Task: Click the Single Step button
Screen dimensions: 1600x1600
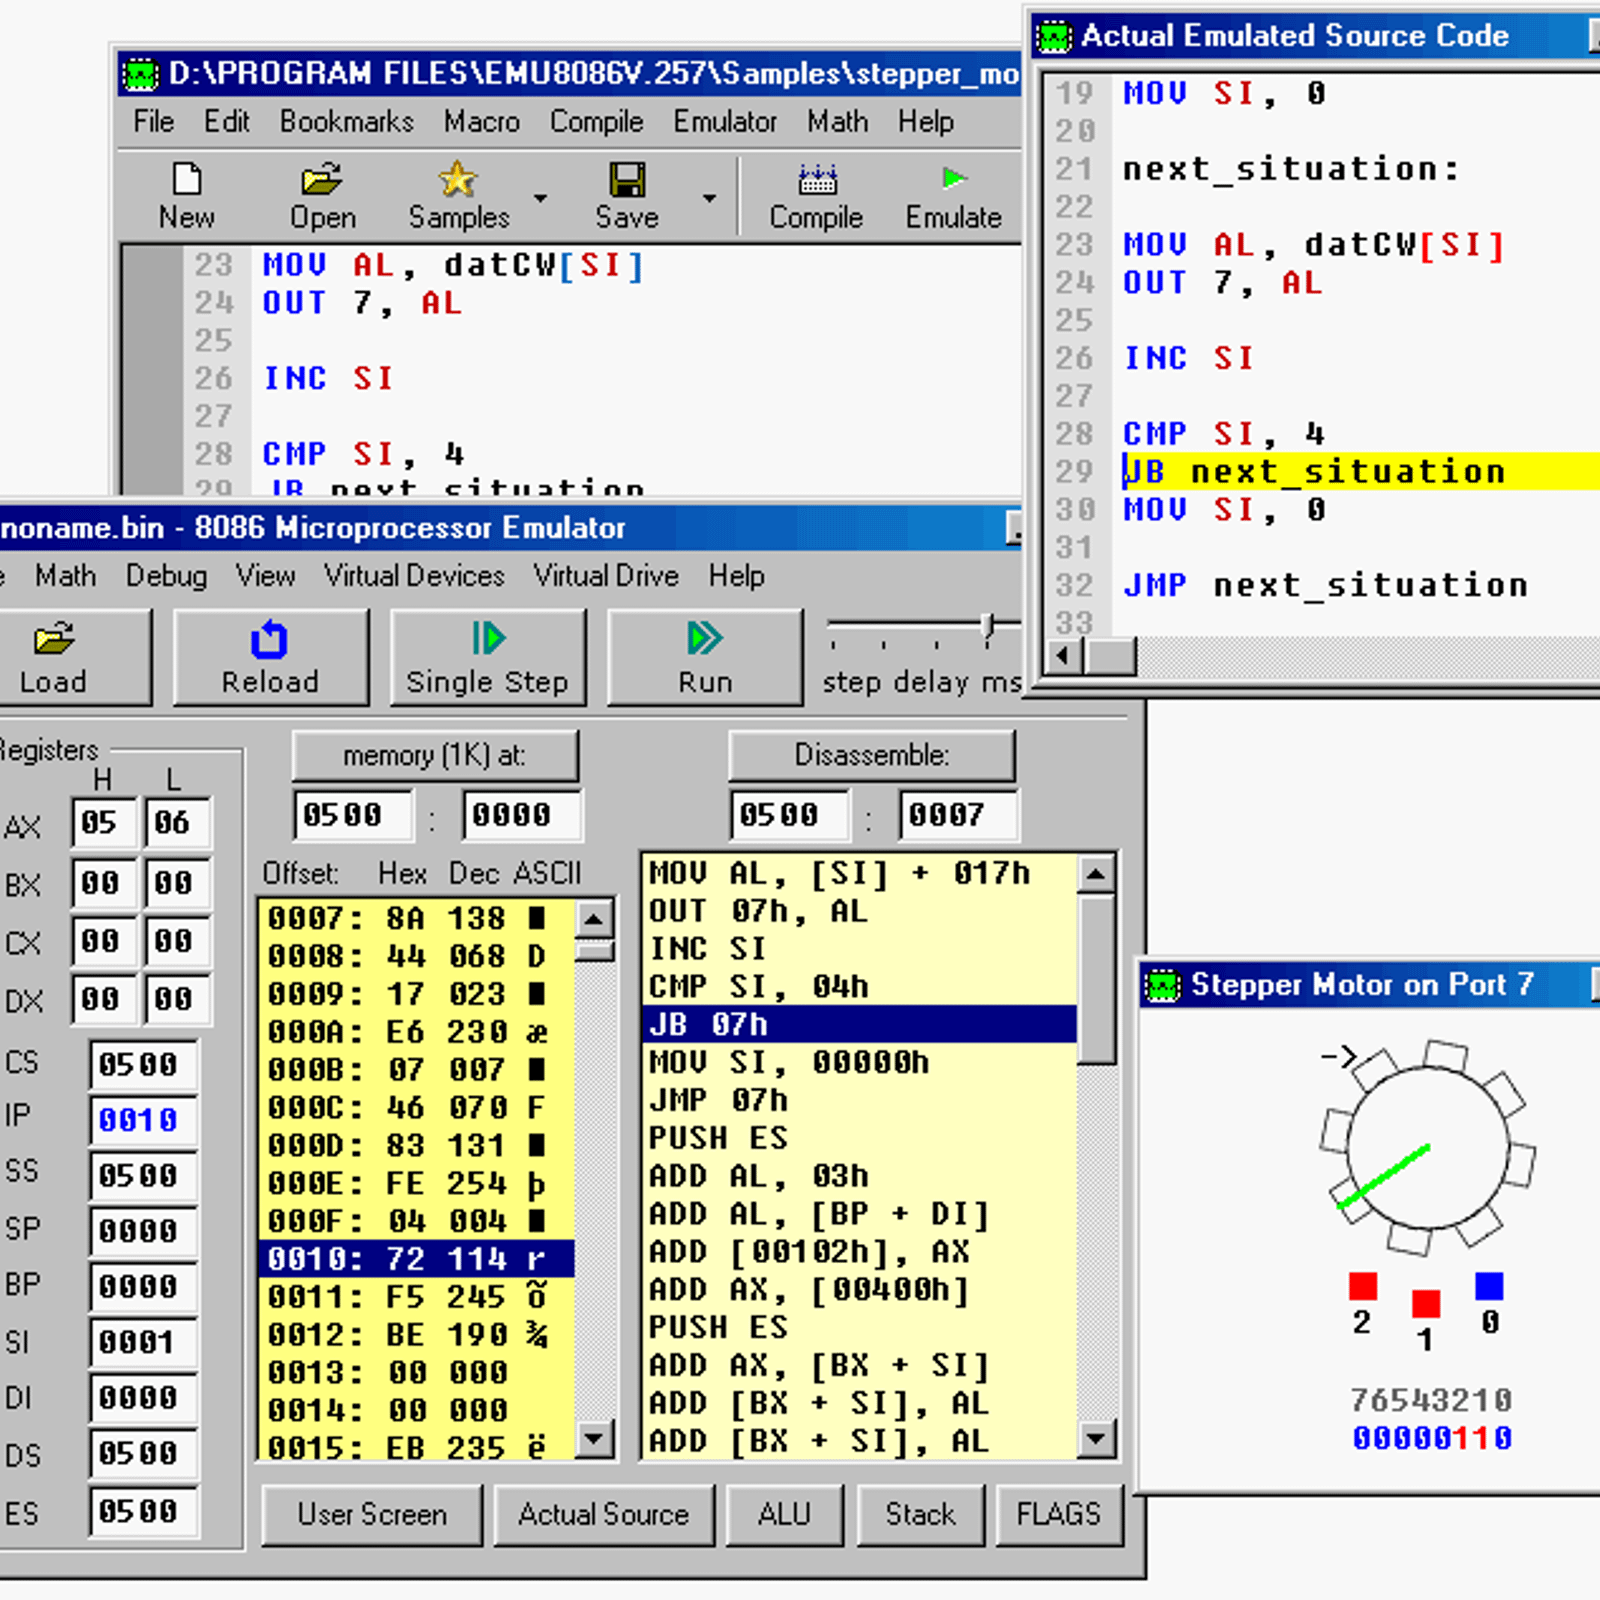Action: click(x=487, y=658)
